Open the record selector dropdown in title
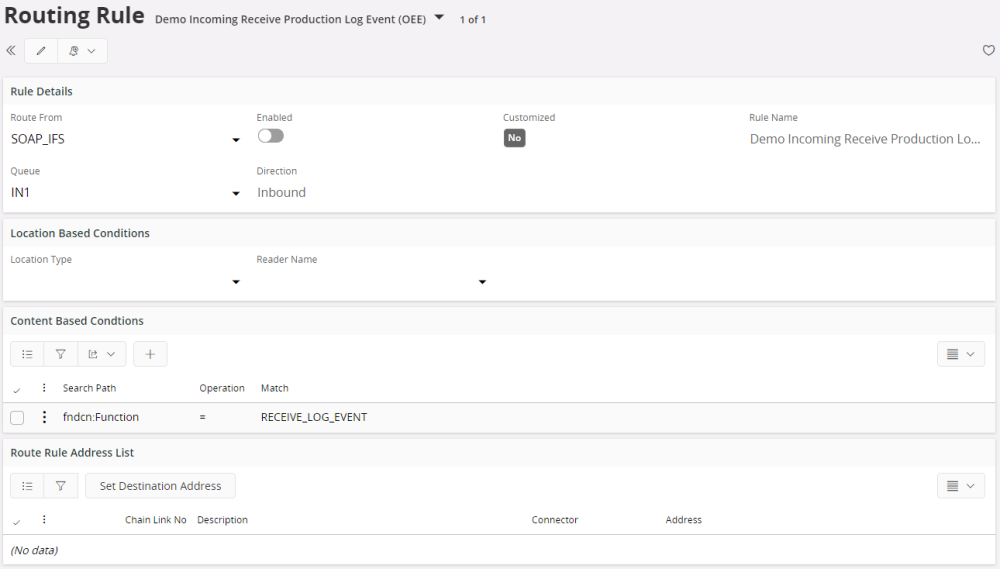Screen dimensions: 1000x569 point(439,17)
